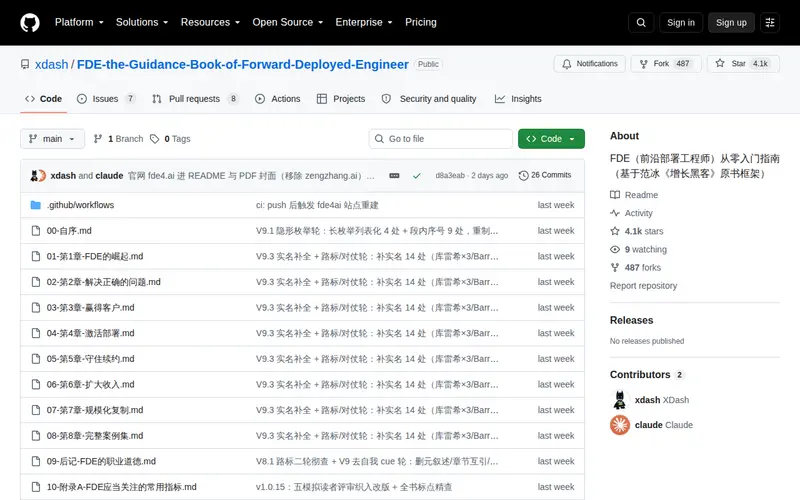Open the 9 watching link
The width and height of the screenshot is (800, 500).
[x=639, y=249]
